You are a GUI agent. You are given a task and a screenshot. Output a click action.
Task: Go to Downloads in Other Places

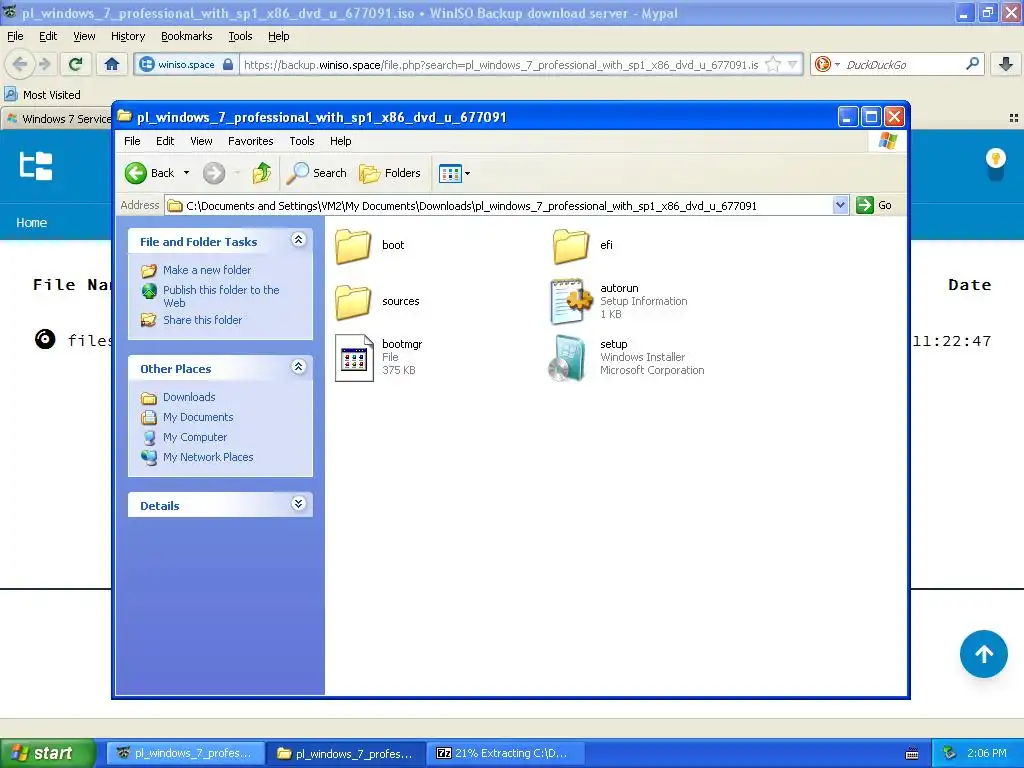189,397
